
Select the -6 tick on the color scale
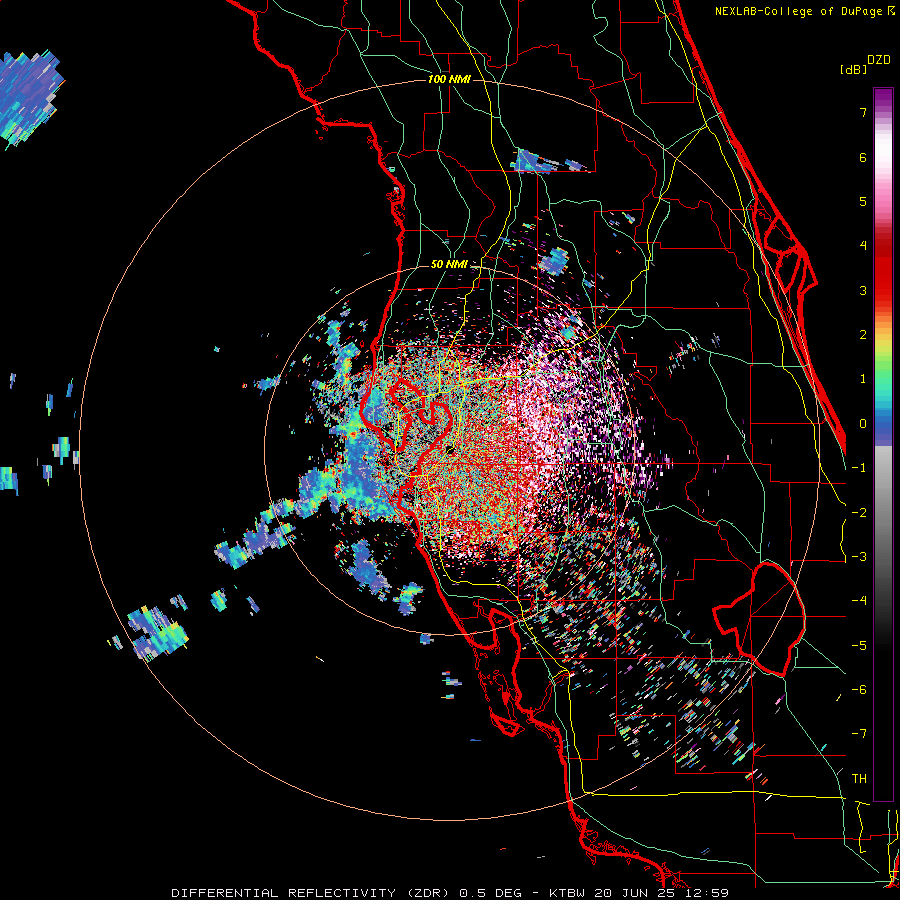point(859,690)
